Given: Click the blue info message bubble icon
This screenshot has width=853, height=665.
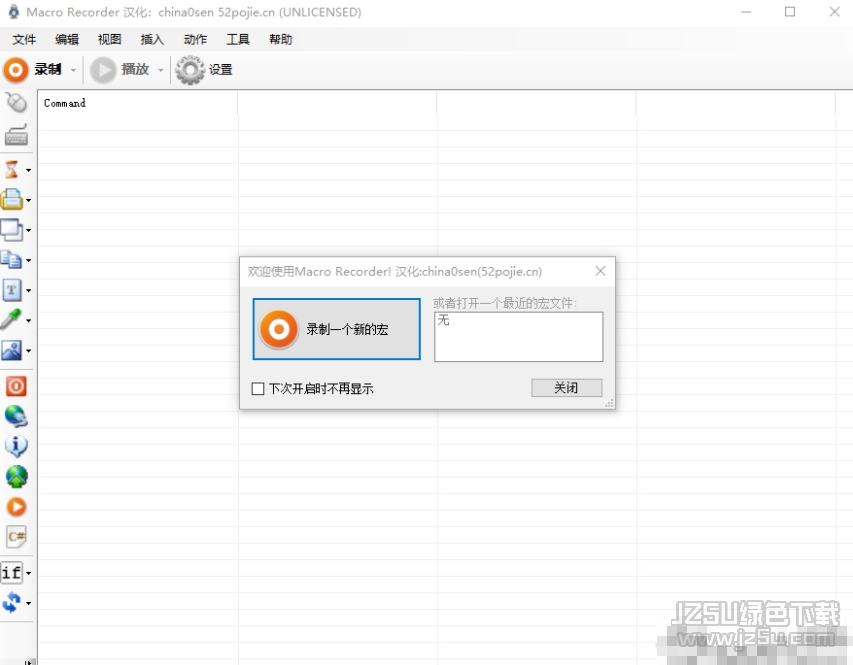Looking at the screenshot, I should click(16, 446).
